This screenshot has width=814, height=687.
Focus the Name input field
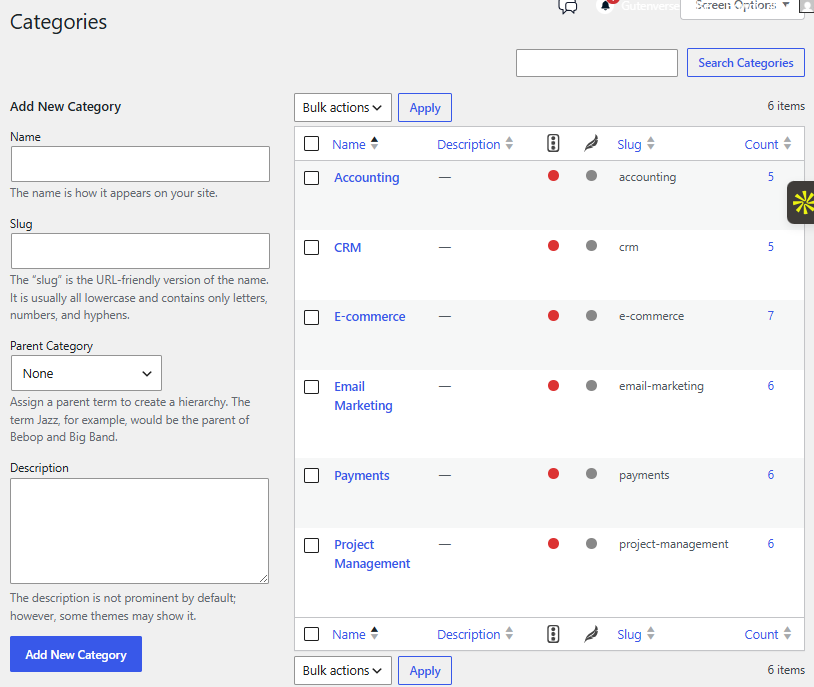[x=140, y=164]
